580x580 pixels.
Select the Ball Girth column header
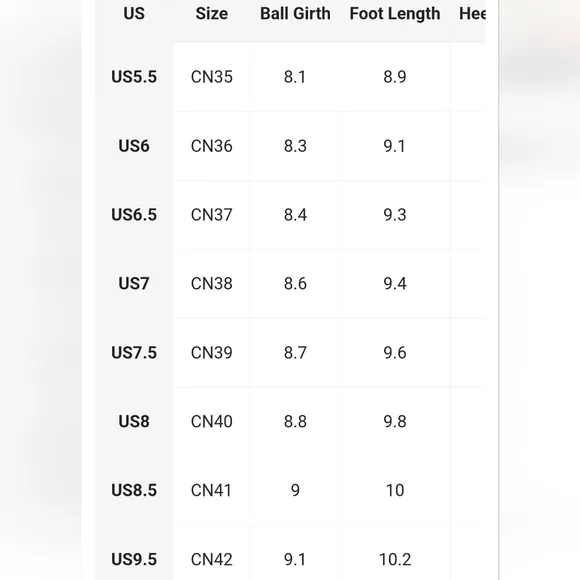(x=295, y=14)
